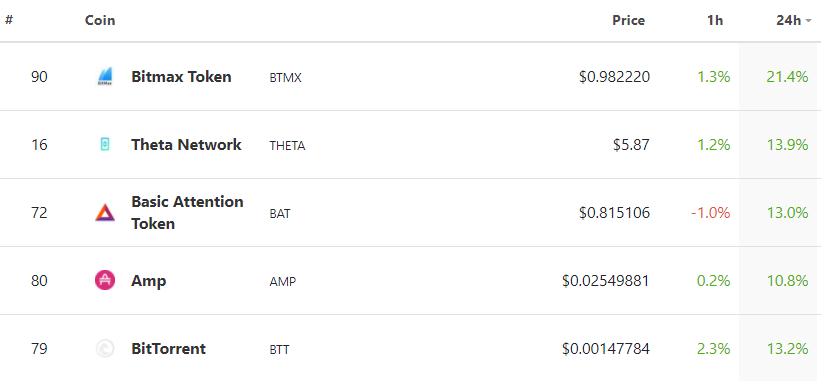Image resolution: width=821 pixels, height=381 pixels.
Task: Open BitTorrent coin page
Action: pyautogui.click(x=169, y=349)
